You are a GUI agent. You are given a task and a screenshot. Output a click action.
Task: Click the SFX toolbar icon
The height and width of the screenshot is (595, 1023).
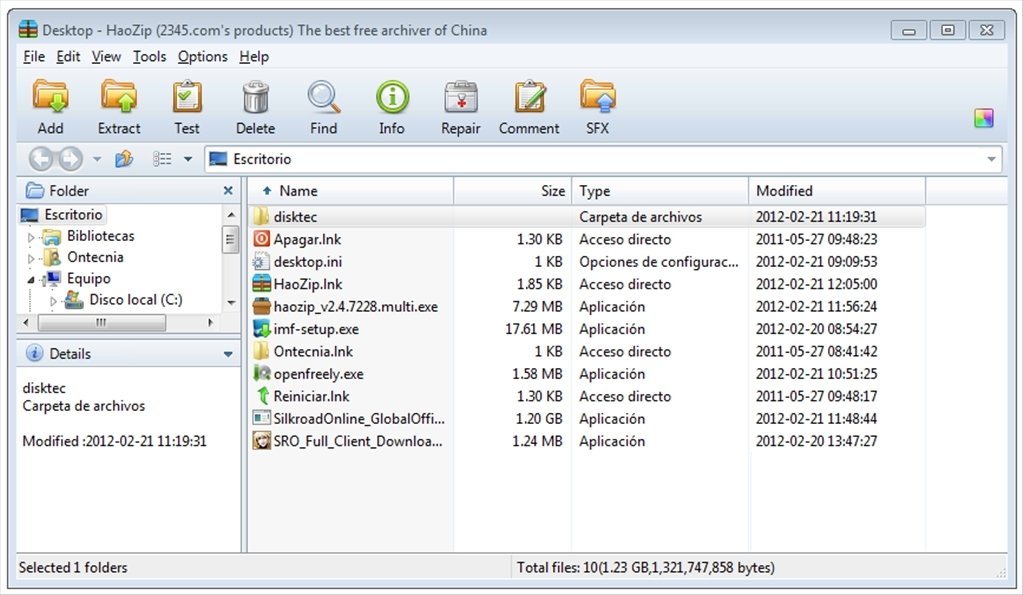[x=598, y=98]
